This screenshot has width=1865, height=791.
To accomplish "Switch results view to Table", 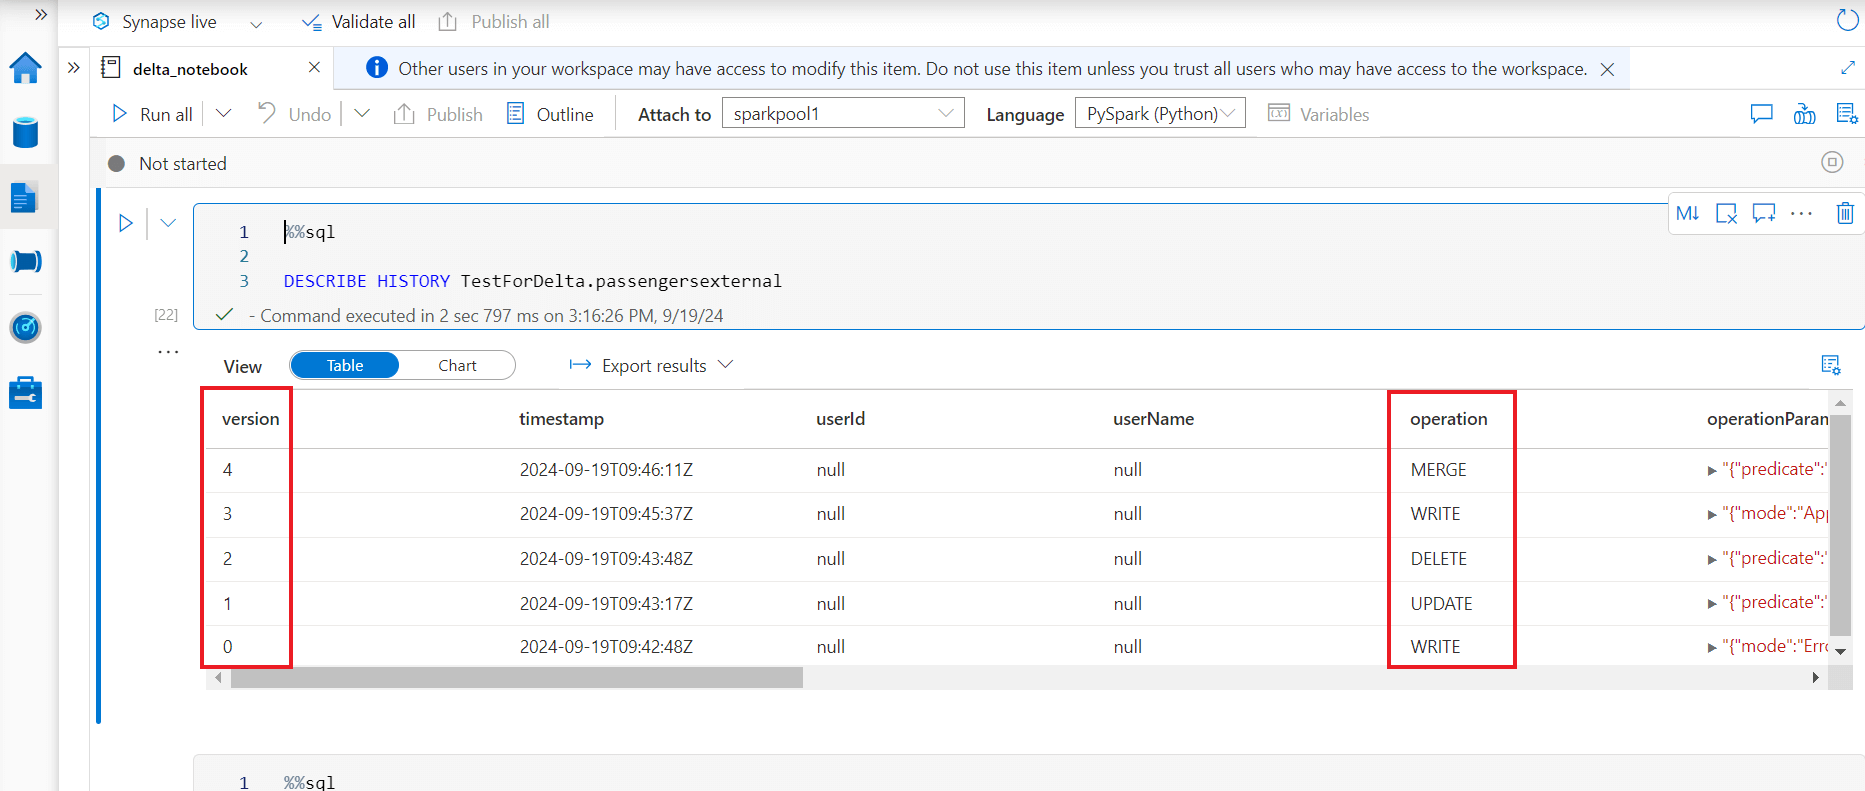I will [x=345, y=366].
